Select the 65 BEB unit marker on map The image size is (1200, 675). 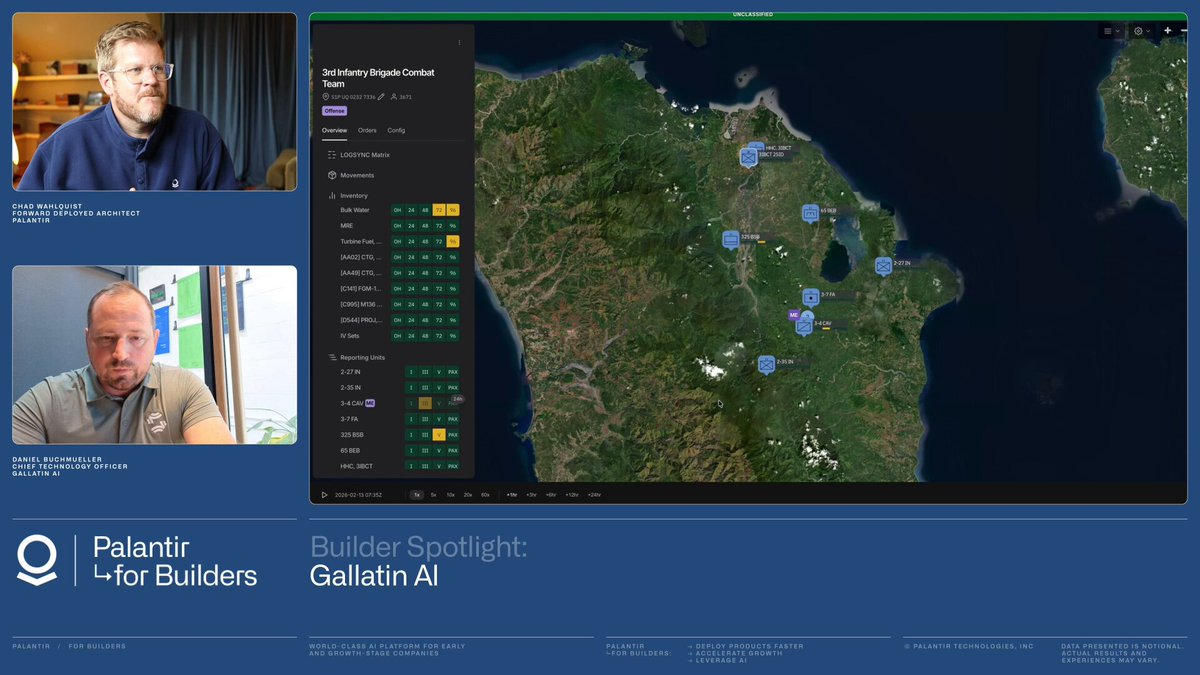click(x=810, y=212)
